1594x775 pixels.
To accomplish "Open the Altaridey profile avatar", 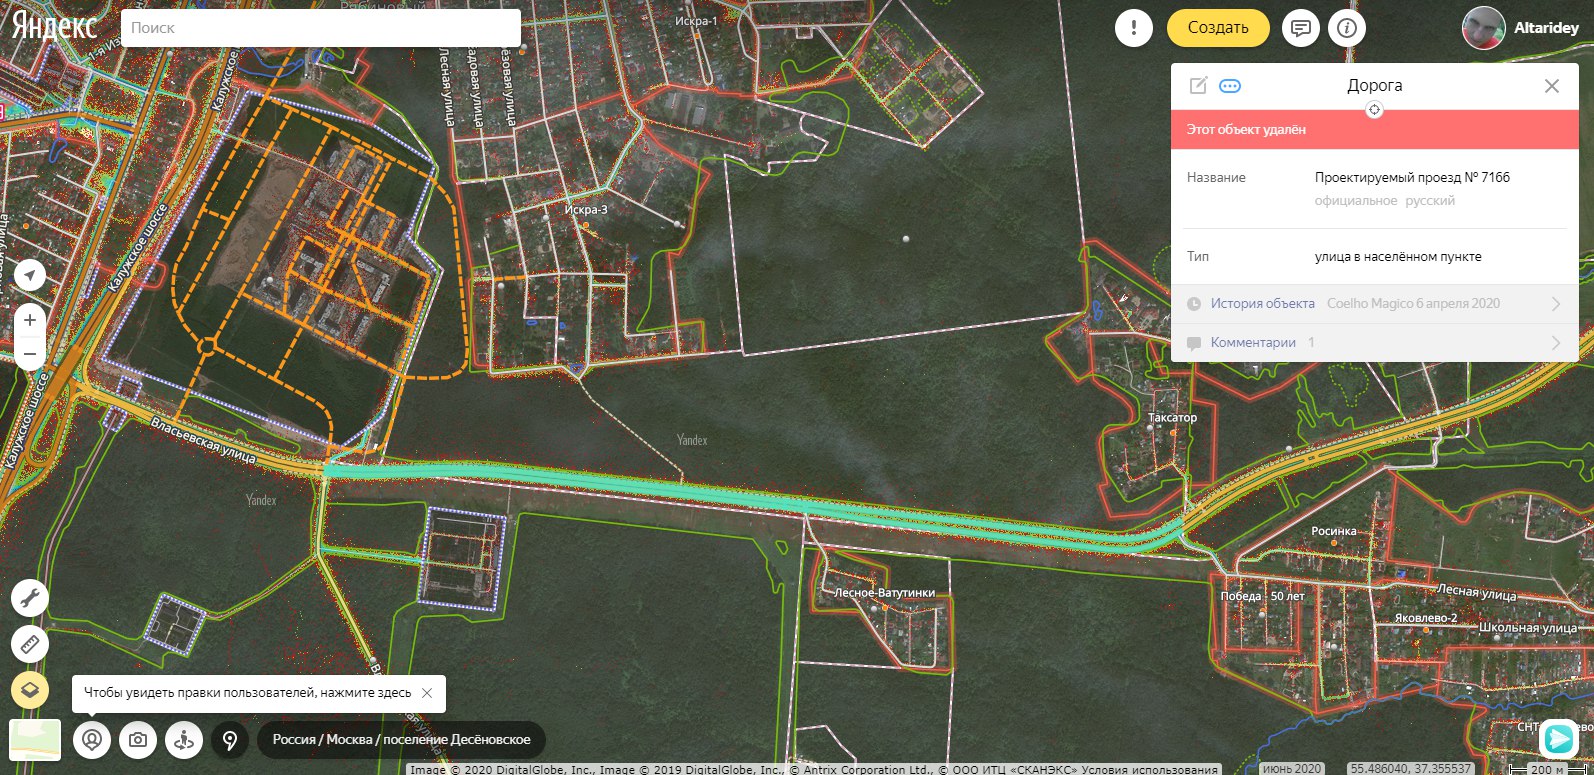I will coord(1484,28).
